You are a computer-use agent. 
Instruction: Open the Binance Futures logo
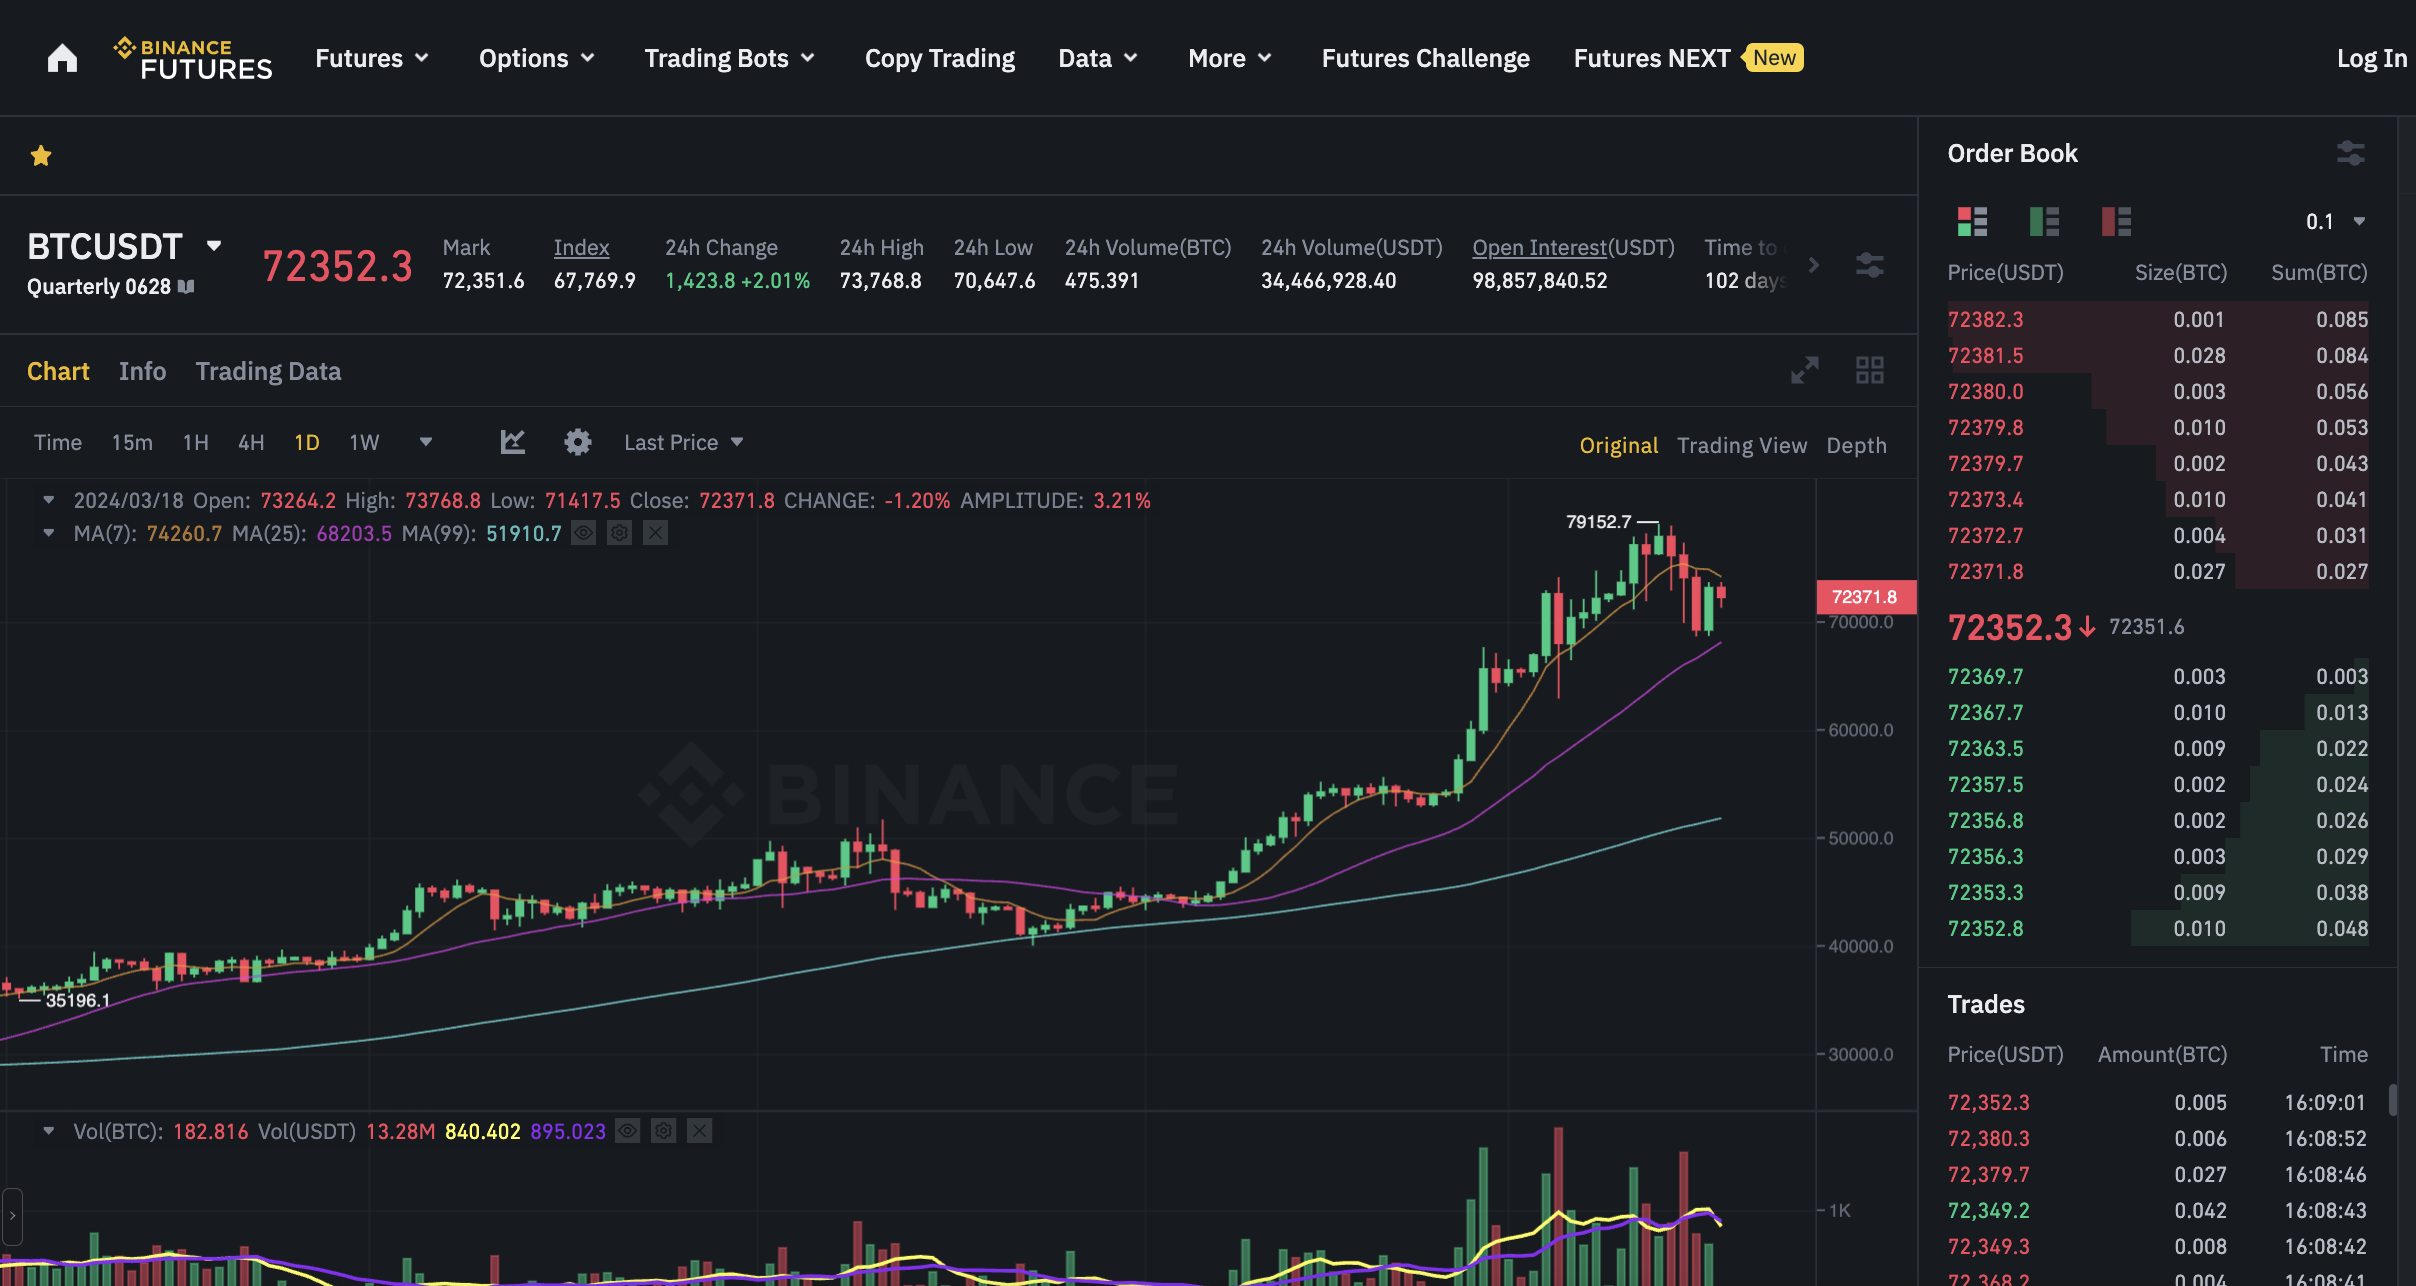[x=192, y=58]
